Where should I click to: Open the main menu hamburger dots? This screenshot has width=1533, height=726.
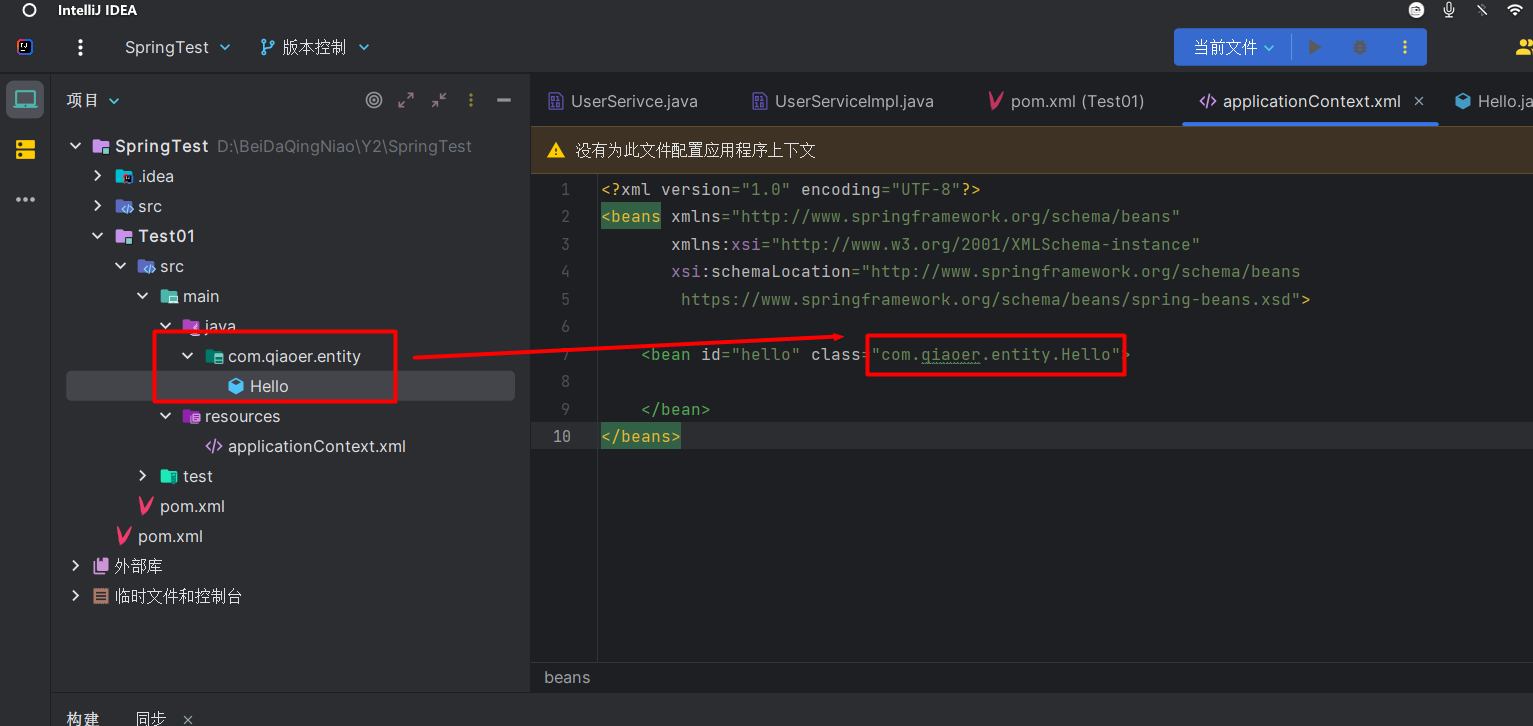tap(81, 47)
